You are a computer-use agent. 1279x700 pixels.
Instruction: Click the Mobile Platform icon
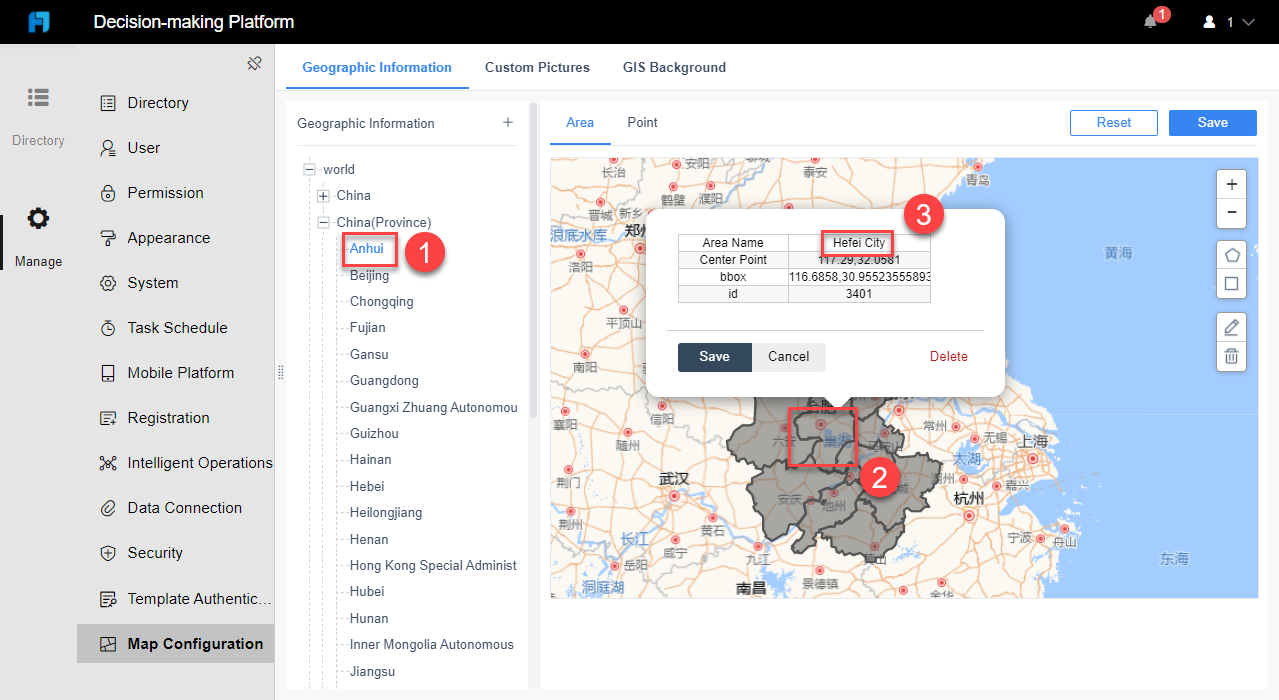108,373
